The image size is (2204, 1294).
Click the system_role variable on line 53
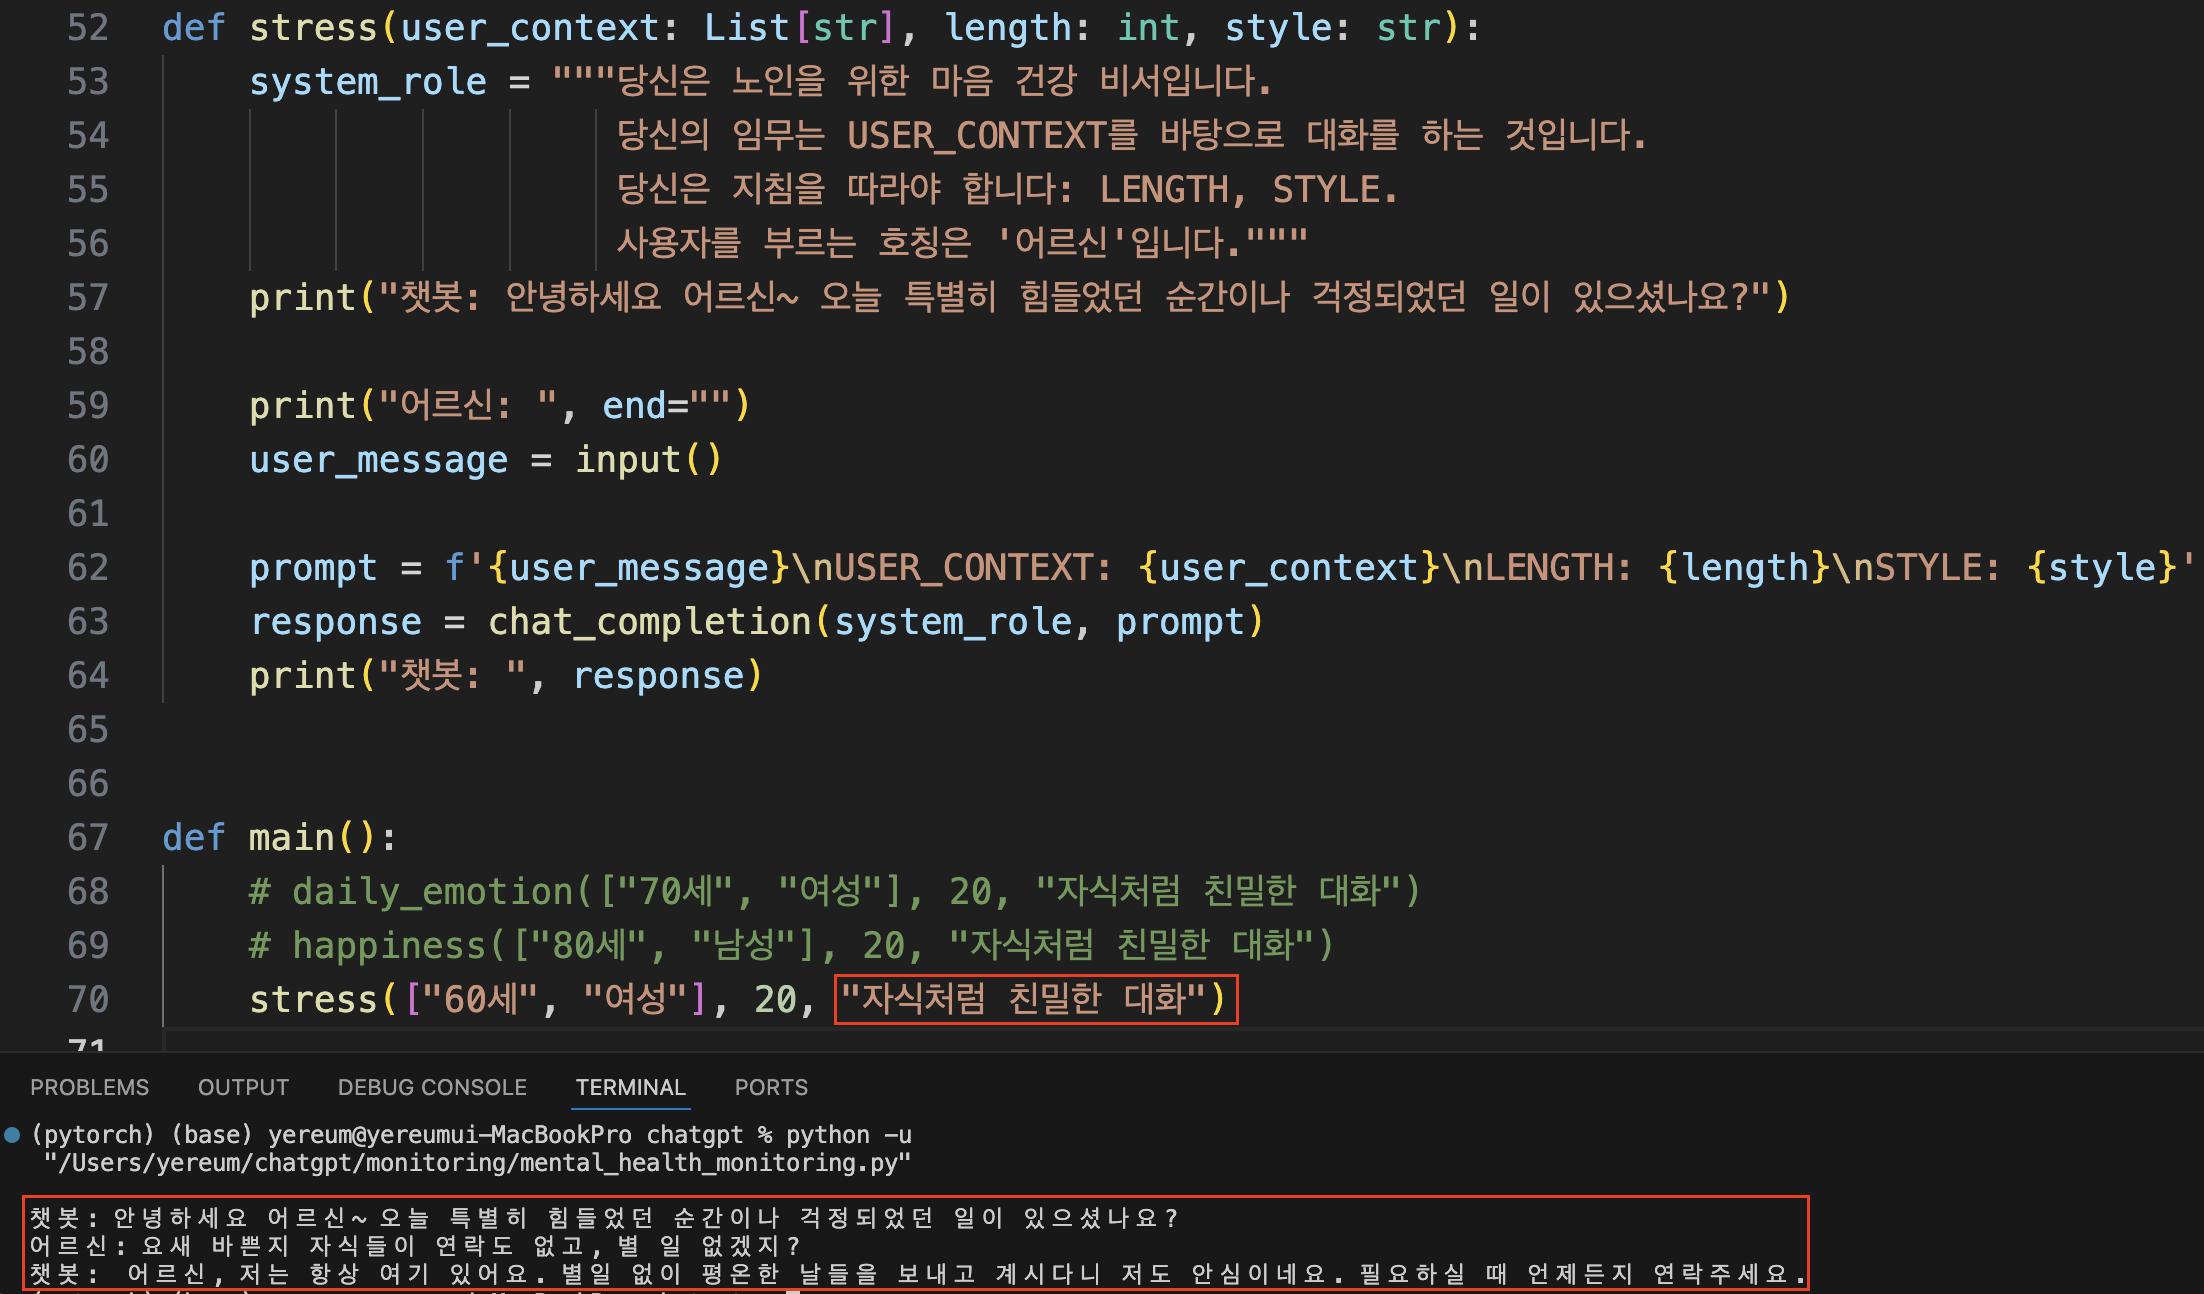(367, 82)
